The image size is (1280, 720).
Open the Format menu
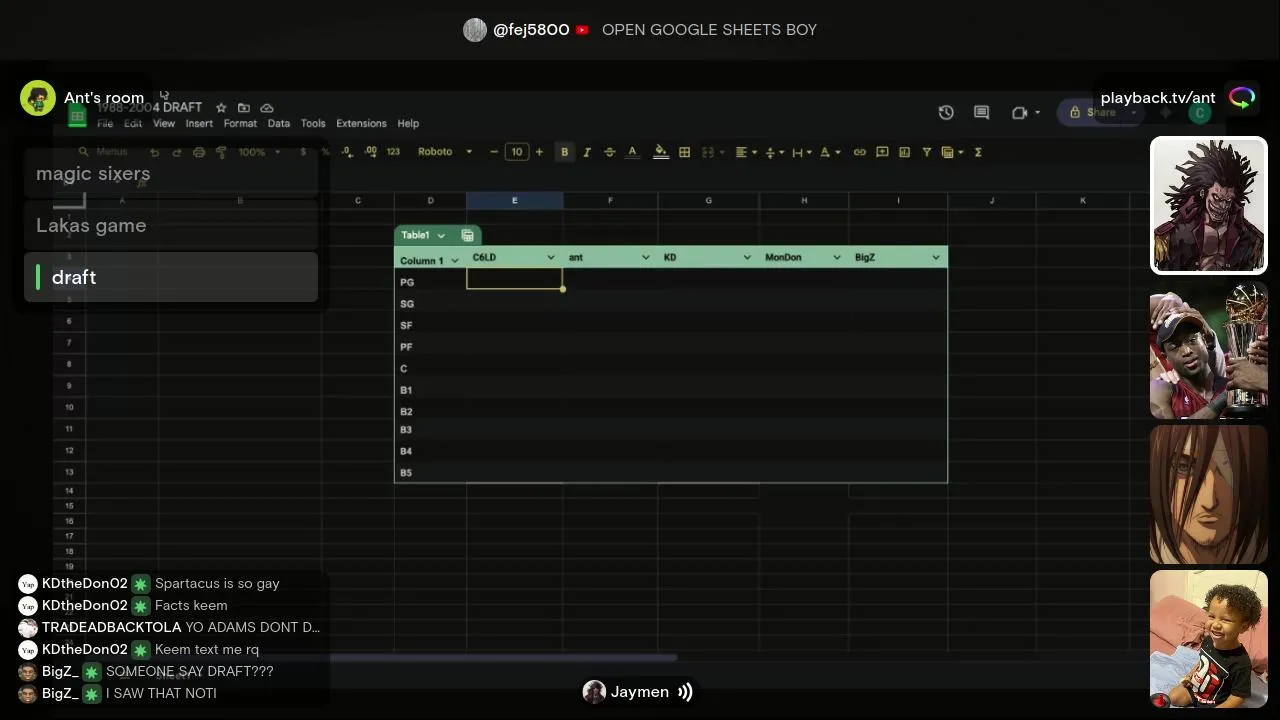point(240,124)
